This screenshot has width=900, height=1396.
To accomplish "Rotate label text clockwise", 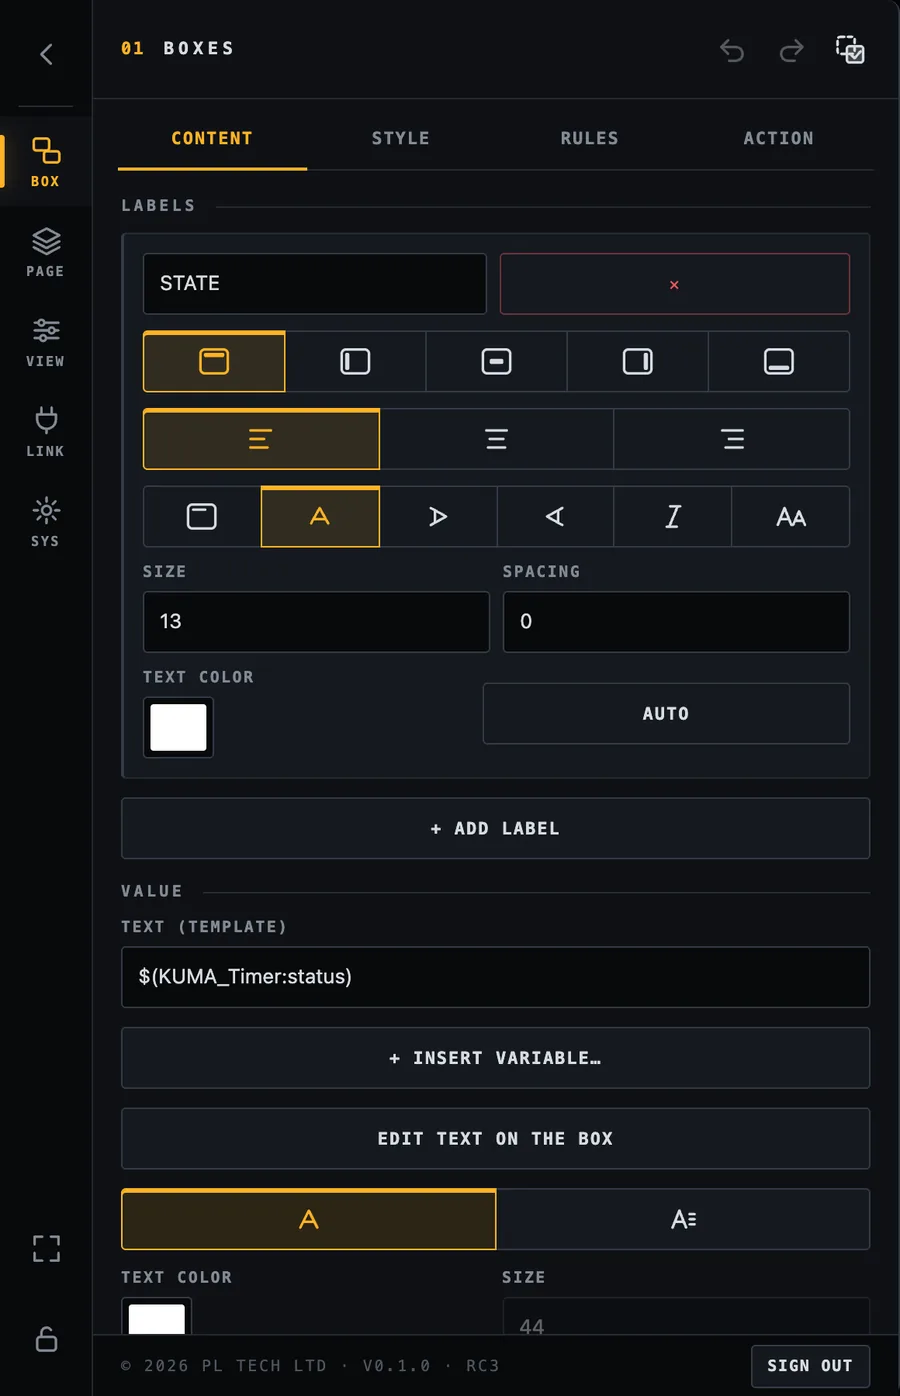I will click(438, 516).
